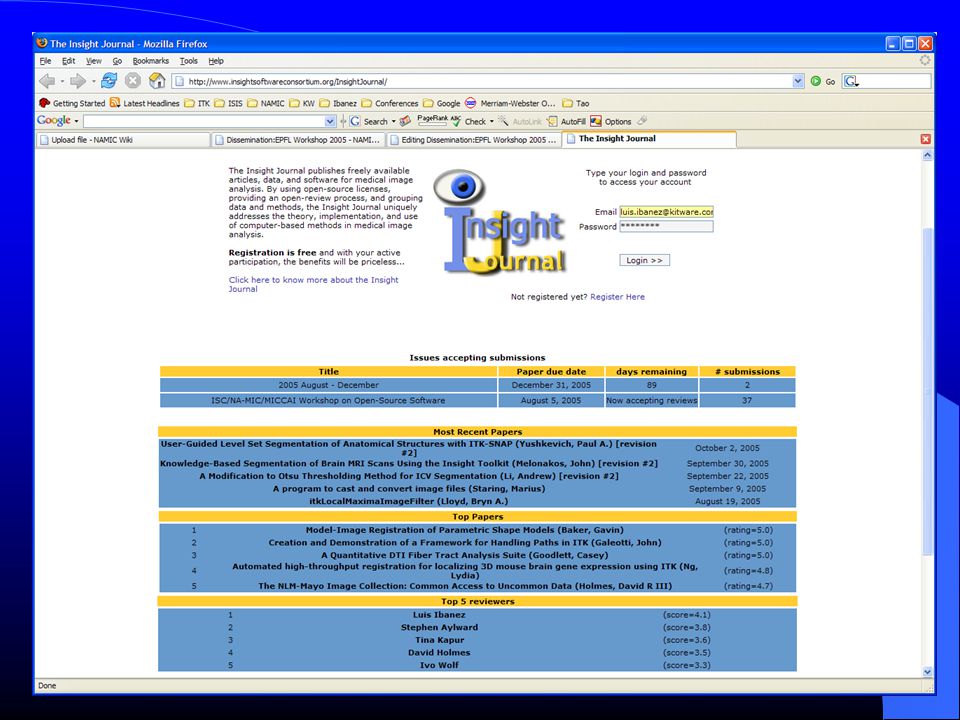This screenshot has width=960, height=720.
Task: Open the File menu
Action: (x=45, y=61)
